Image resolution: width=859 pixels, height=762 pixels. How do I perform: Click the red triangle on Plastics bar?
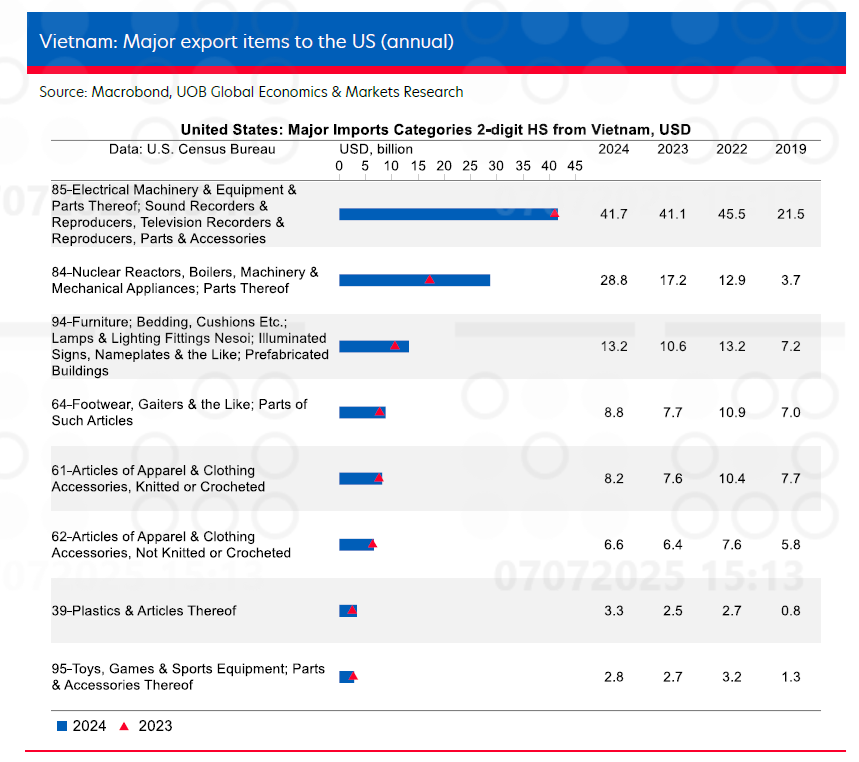click(352, 610)
